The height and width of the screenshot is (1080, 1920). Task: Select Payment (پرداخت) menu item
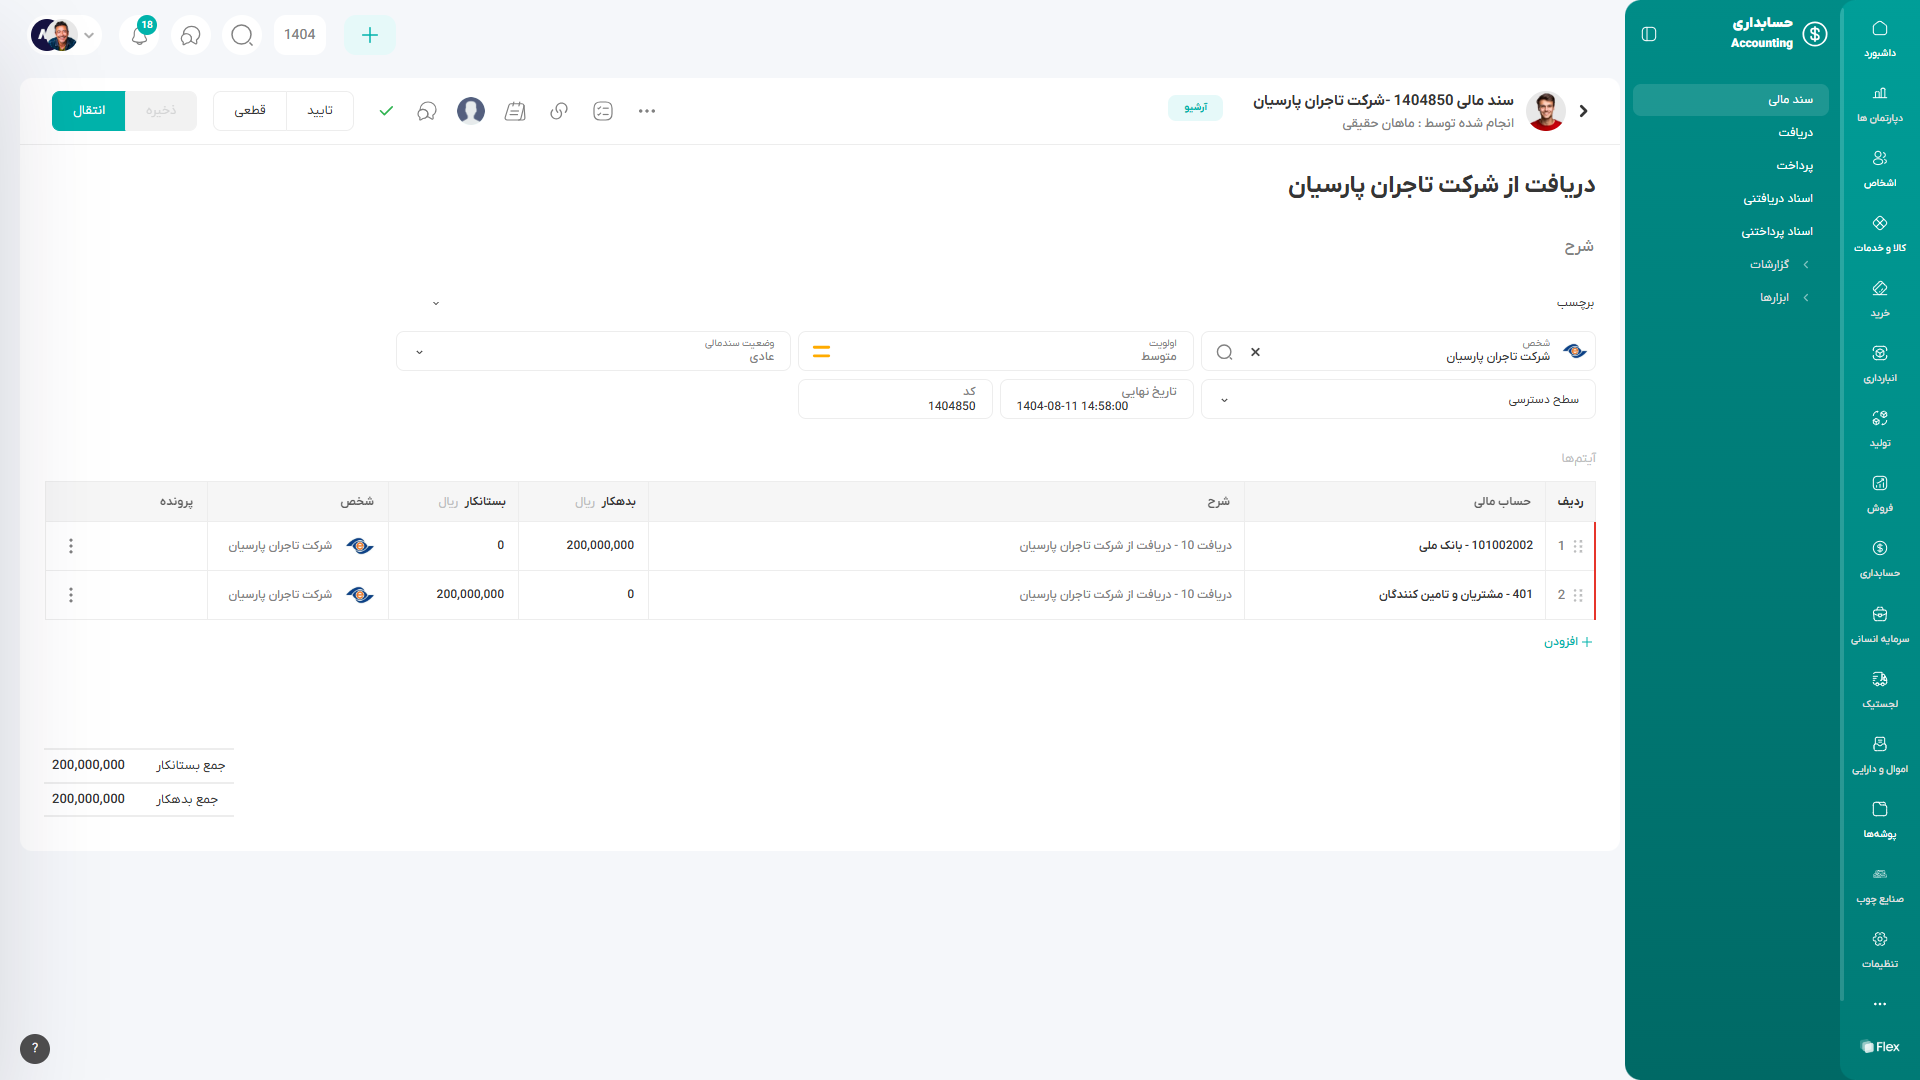1794,166
